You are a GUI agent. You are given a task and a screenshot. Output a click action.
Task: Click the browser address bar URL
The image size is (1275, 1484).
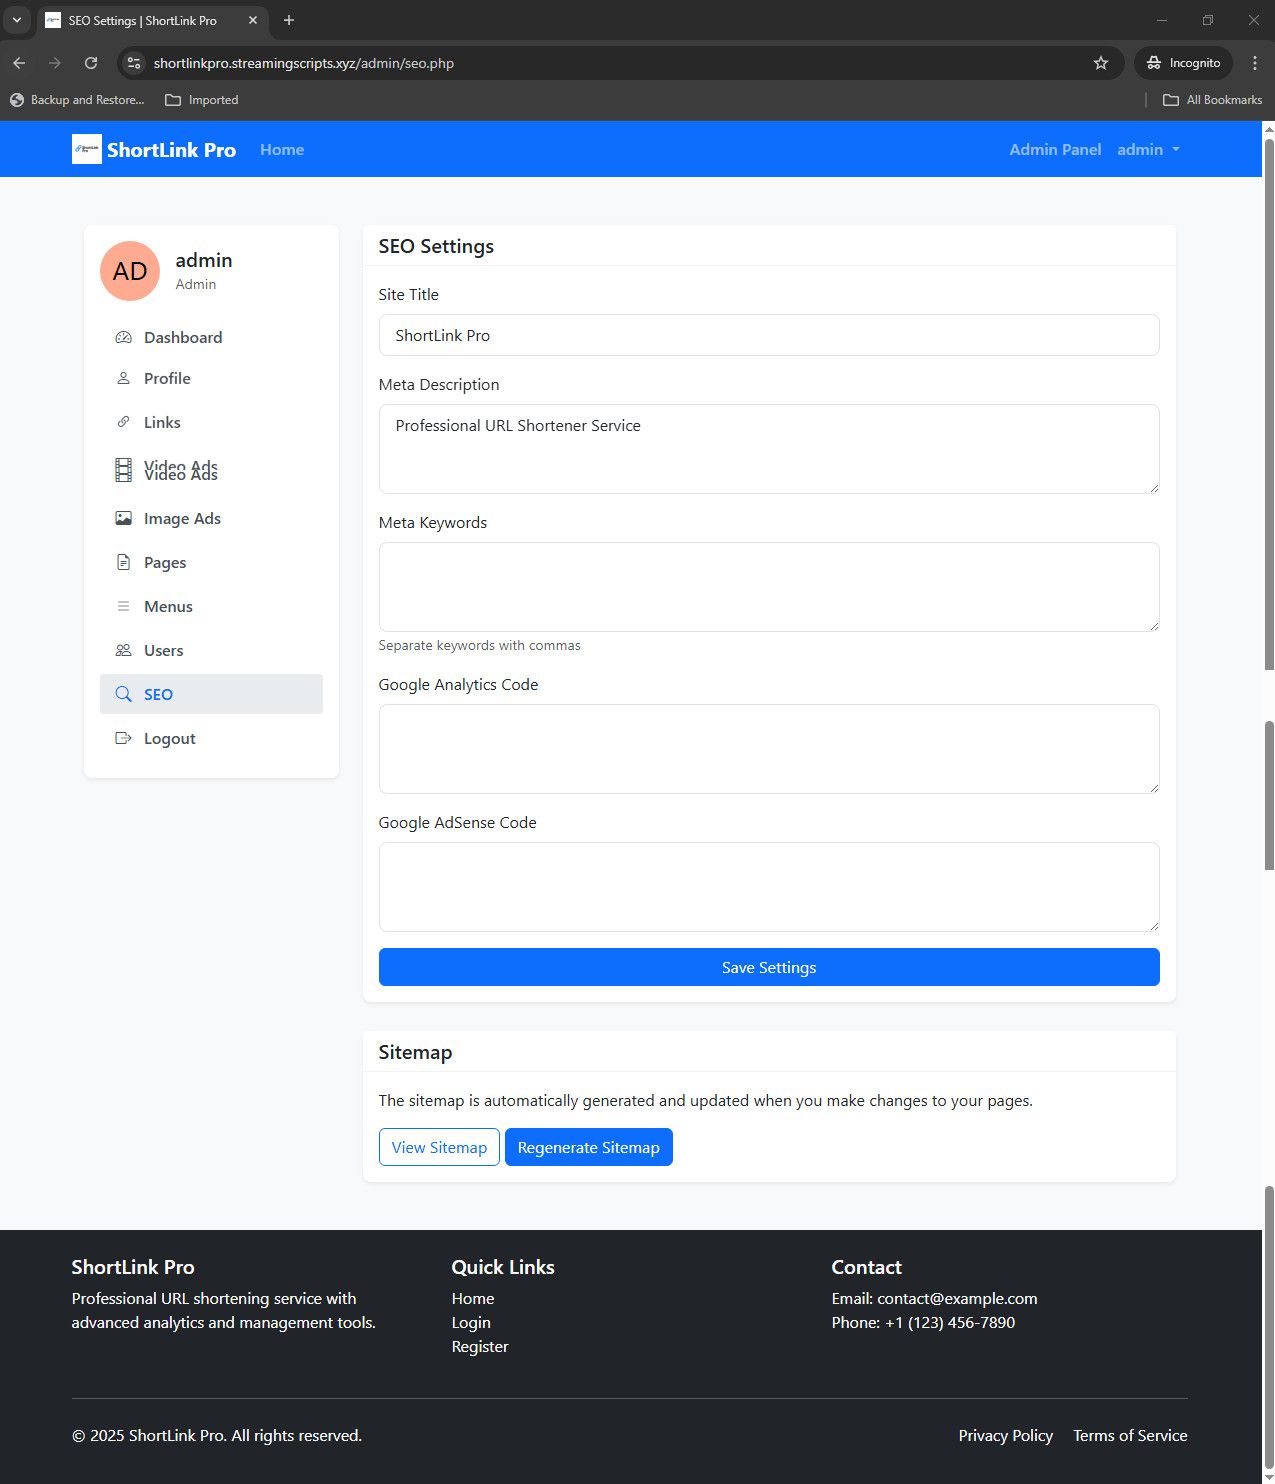point(304,63)
